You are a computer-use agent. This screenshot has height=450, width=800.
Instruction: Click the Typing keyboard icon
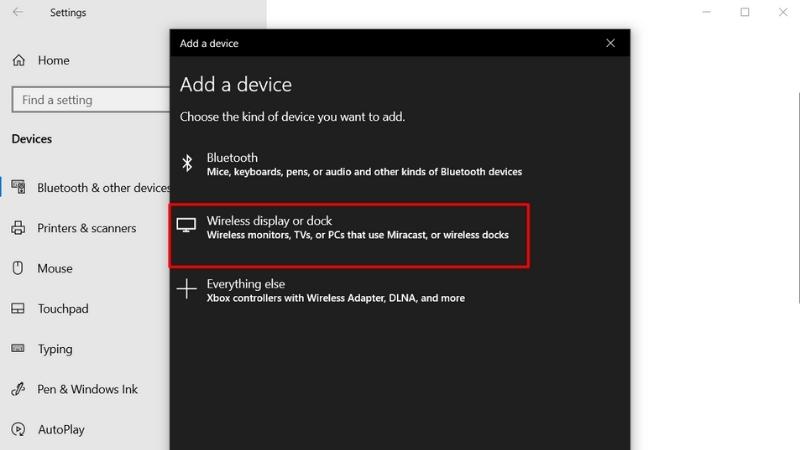point(18,348)
